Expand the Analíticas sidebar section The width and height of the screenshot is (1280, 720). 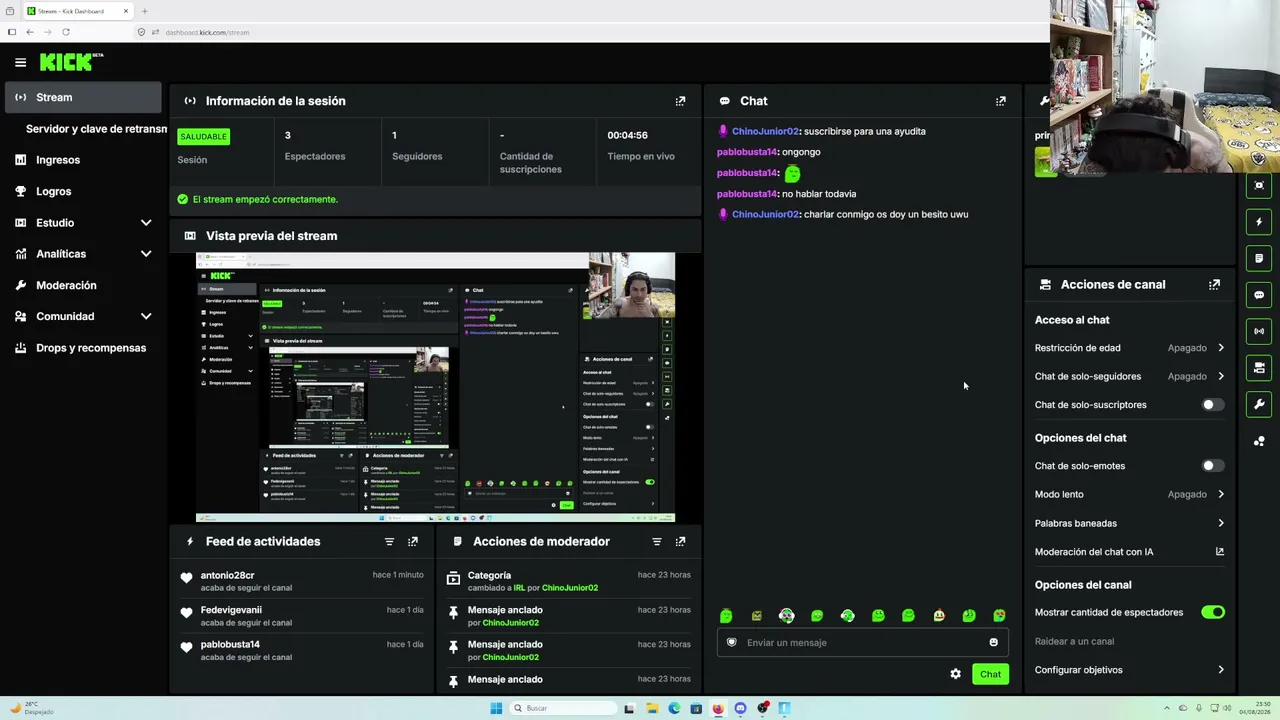146,254
